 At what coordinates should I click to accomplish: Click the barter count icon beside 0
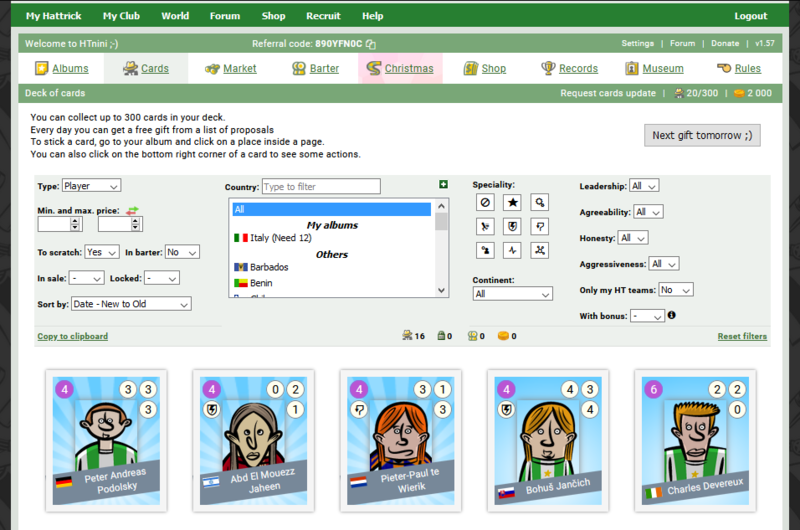472,336
